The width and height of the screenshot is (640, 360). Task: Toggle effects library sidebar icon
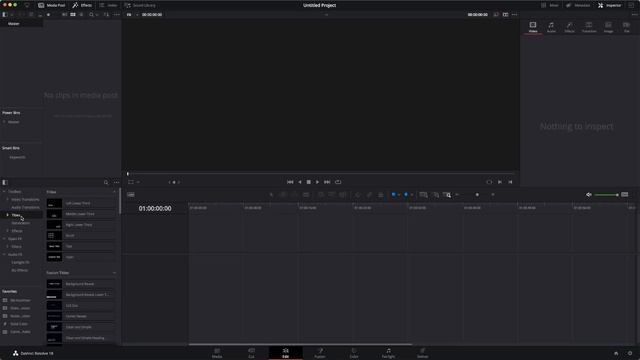(5, 182)
